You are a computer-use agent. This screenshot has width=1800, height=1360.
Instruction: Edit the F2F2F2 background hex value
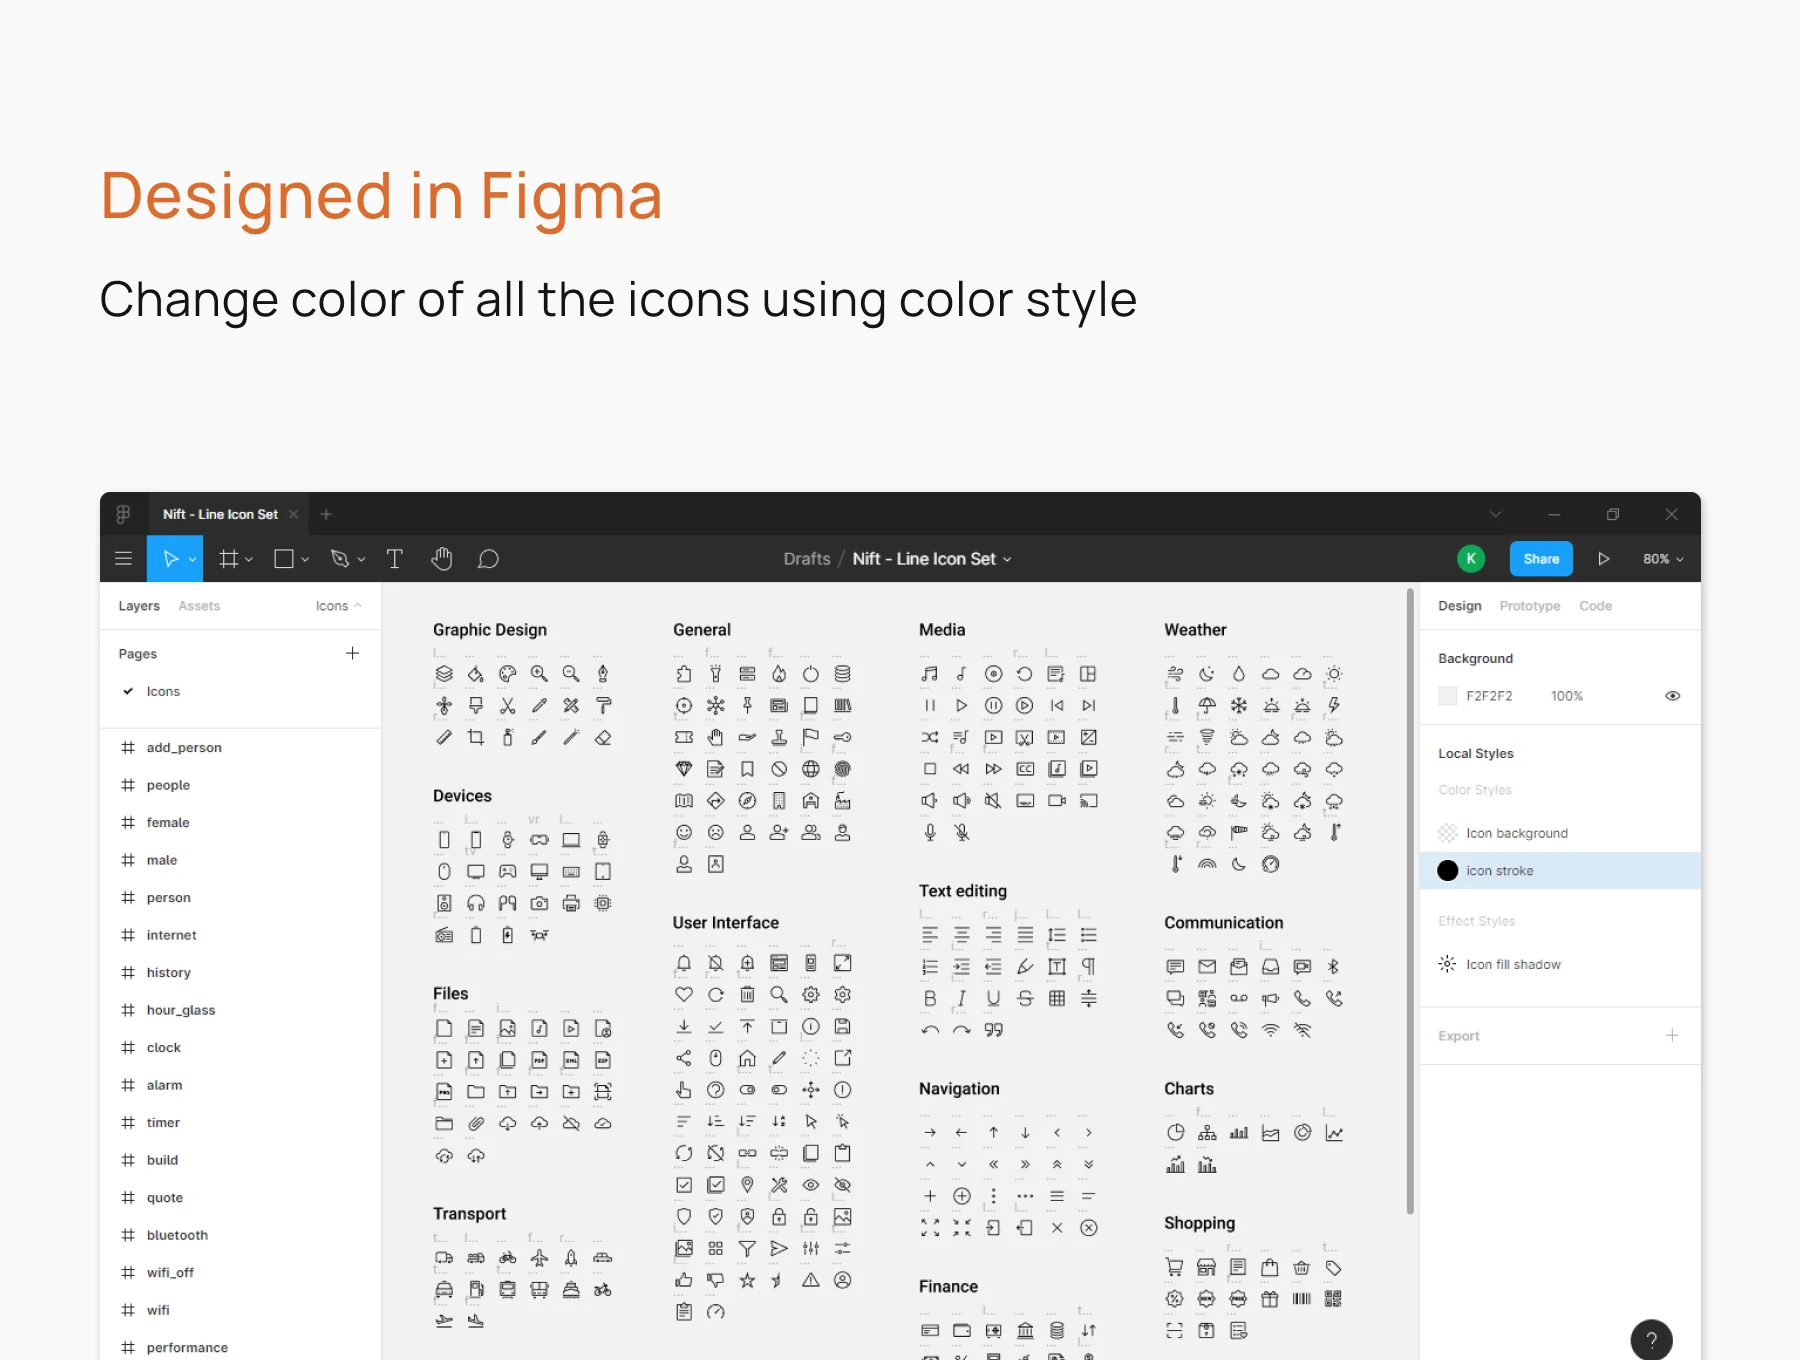tap(1489, 696)
